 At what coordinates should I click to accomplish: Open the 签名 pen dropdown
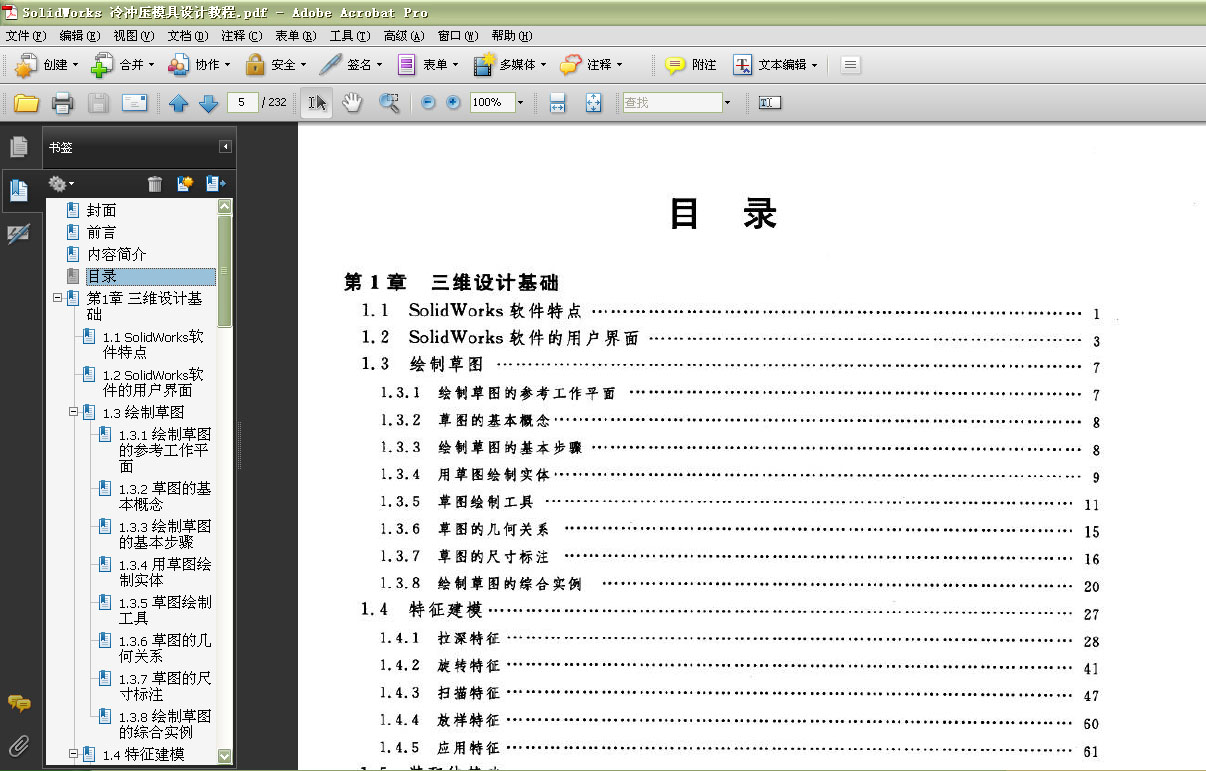[351, 65]
